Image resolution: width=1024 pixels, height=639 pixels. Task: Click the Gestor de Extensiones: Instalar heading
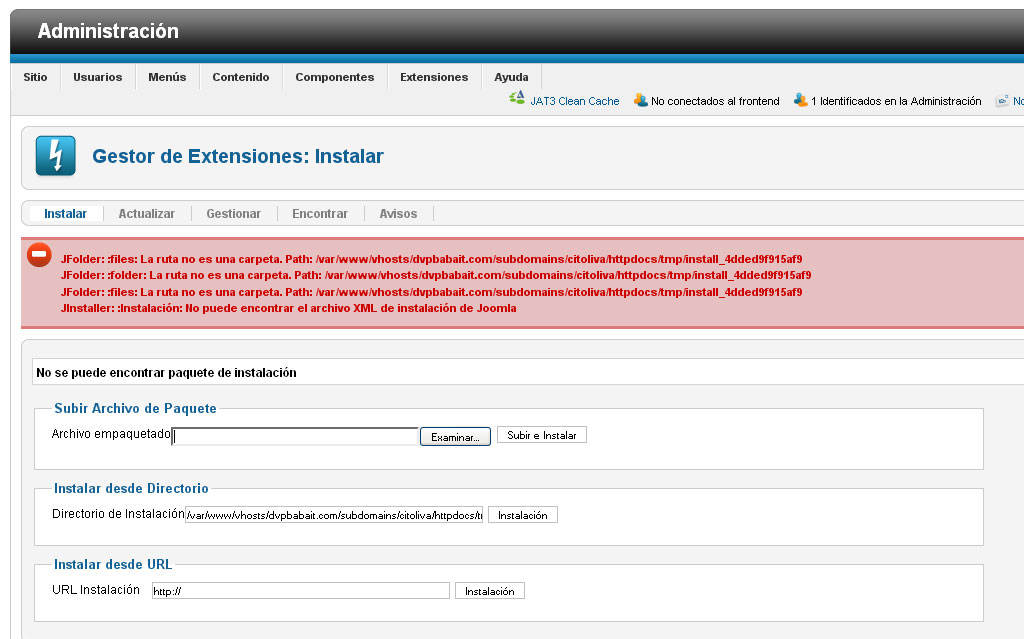[238, 156]
